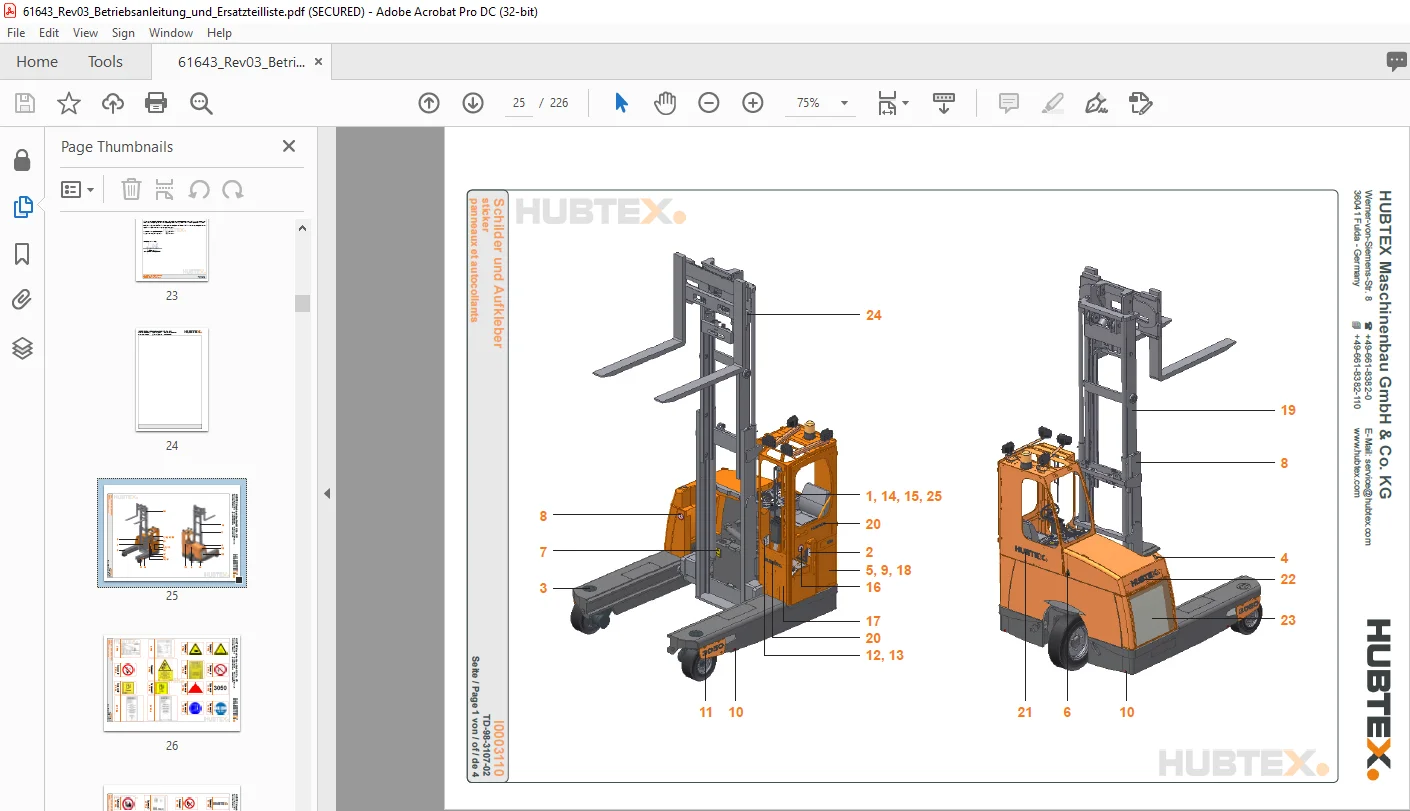Open the File menu

16,33
